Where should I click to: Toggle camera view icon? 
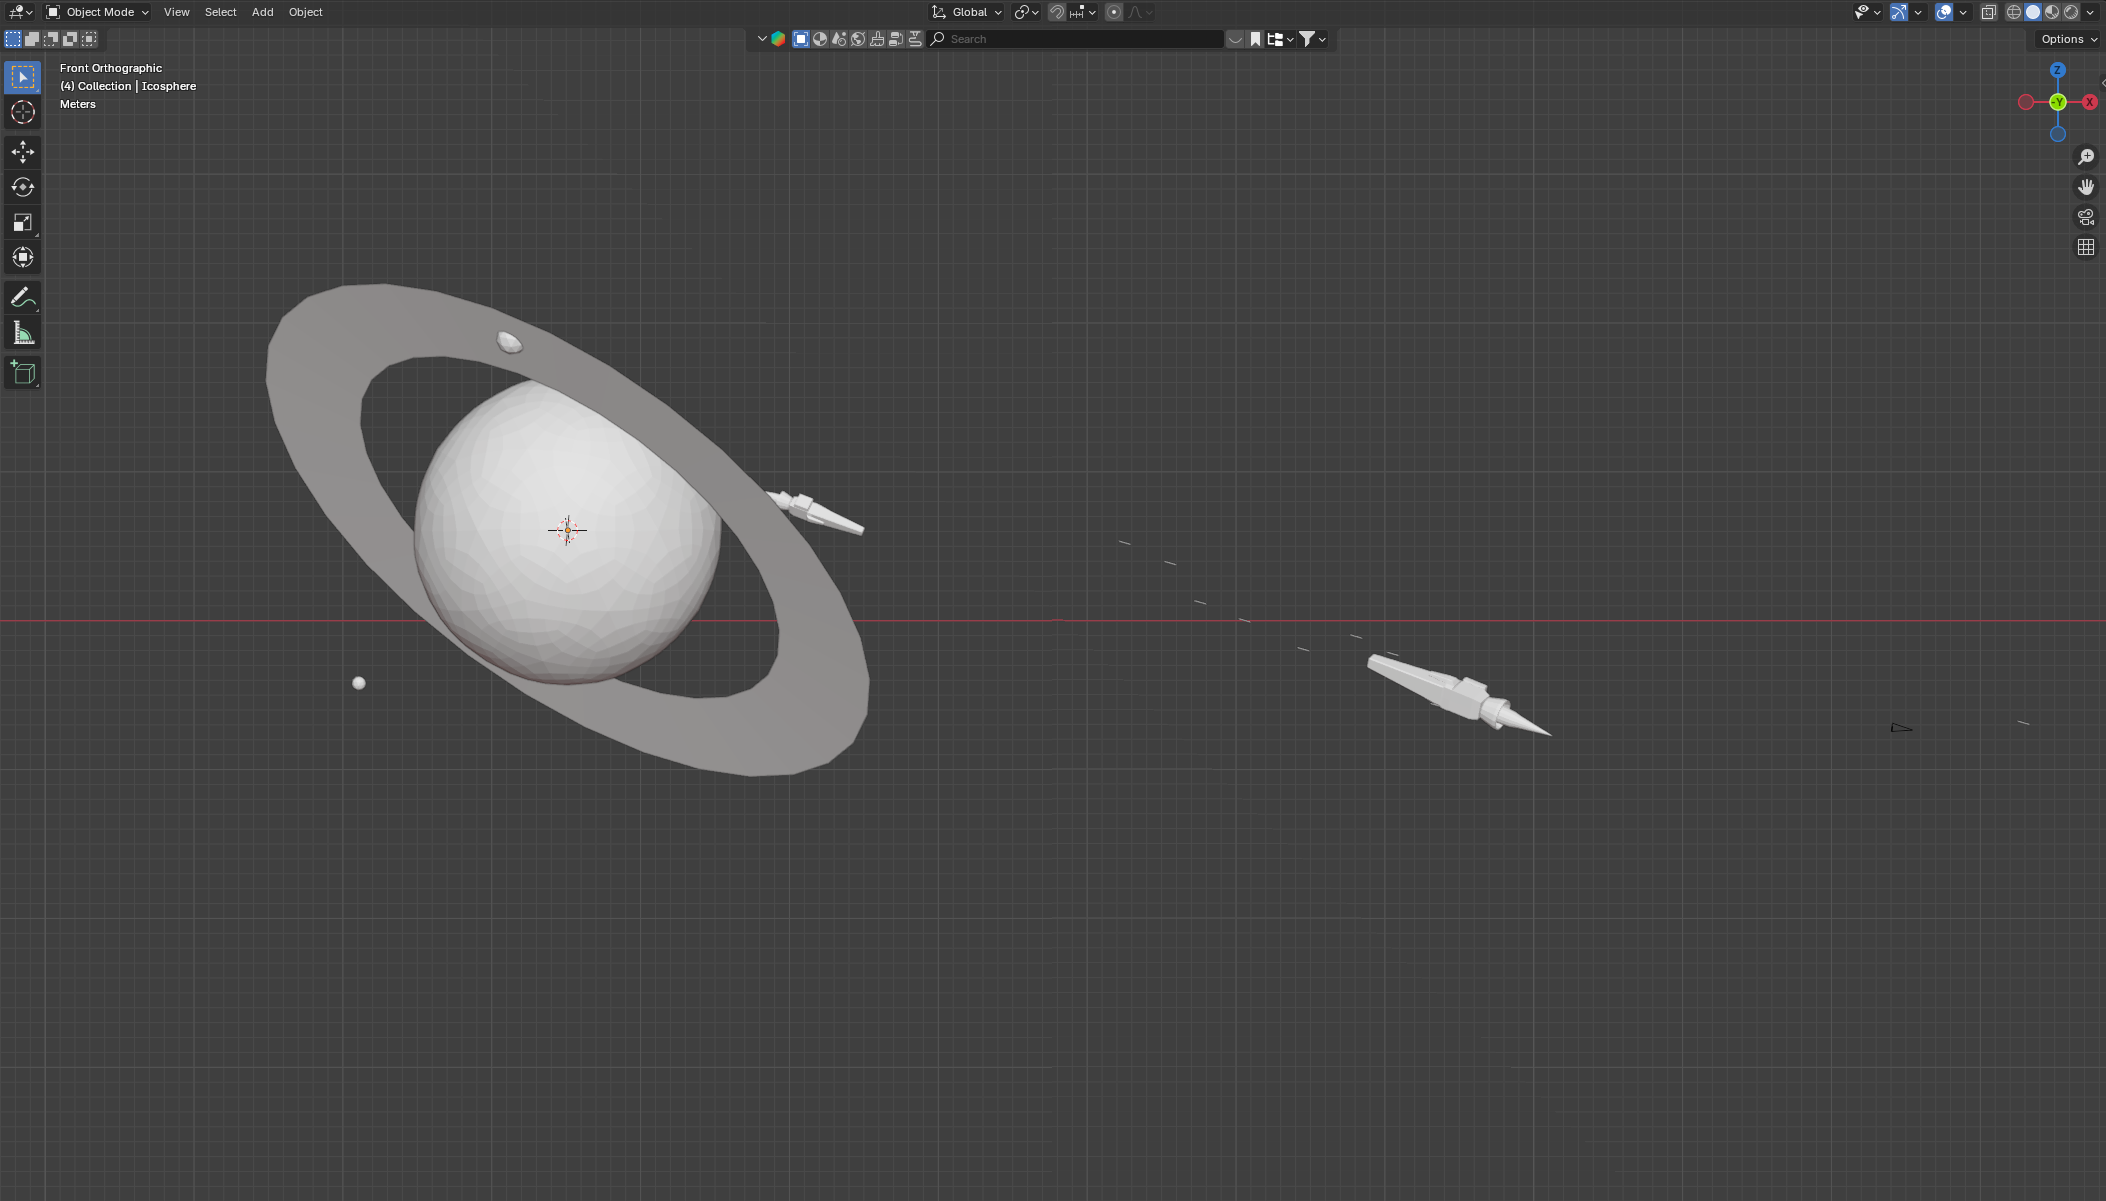click(2085, 217)
